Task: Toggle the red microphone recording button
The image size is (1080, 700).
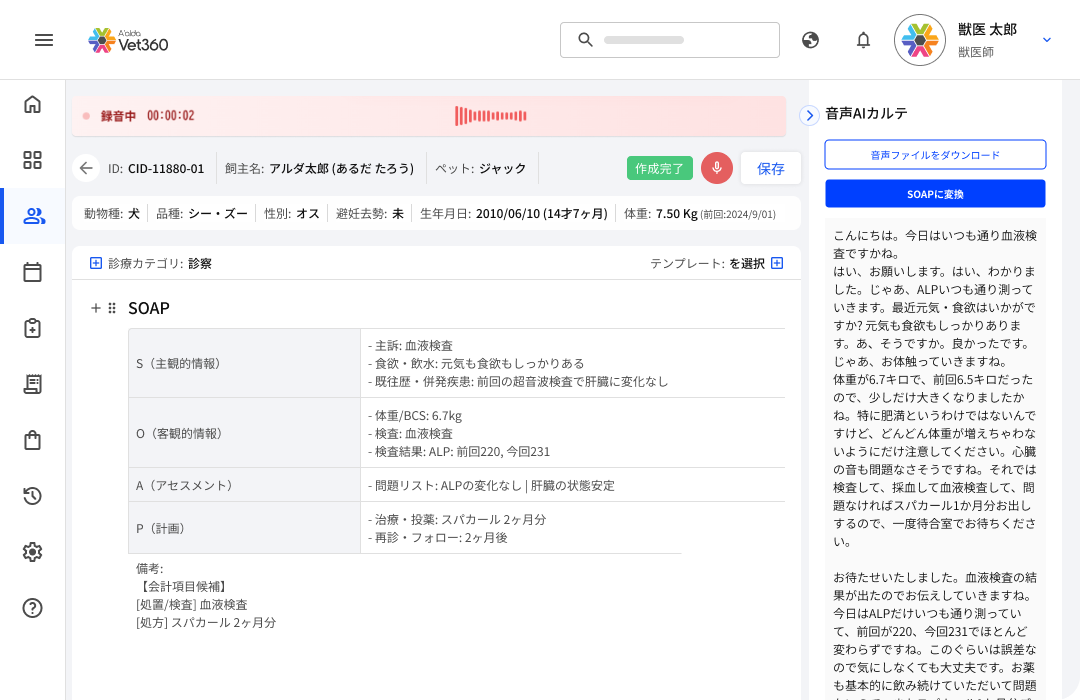Action: (x=717, y=168)
